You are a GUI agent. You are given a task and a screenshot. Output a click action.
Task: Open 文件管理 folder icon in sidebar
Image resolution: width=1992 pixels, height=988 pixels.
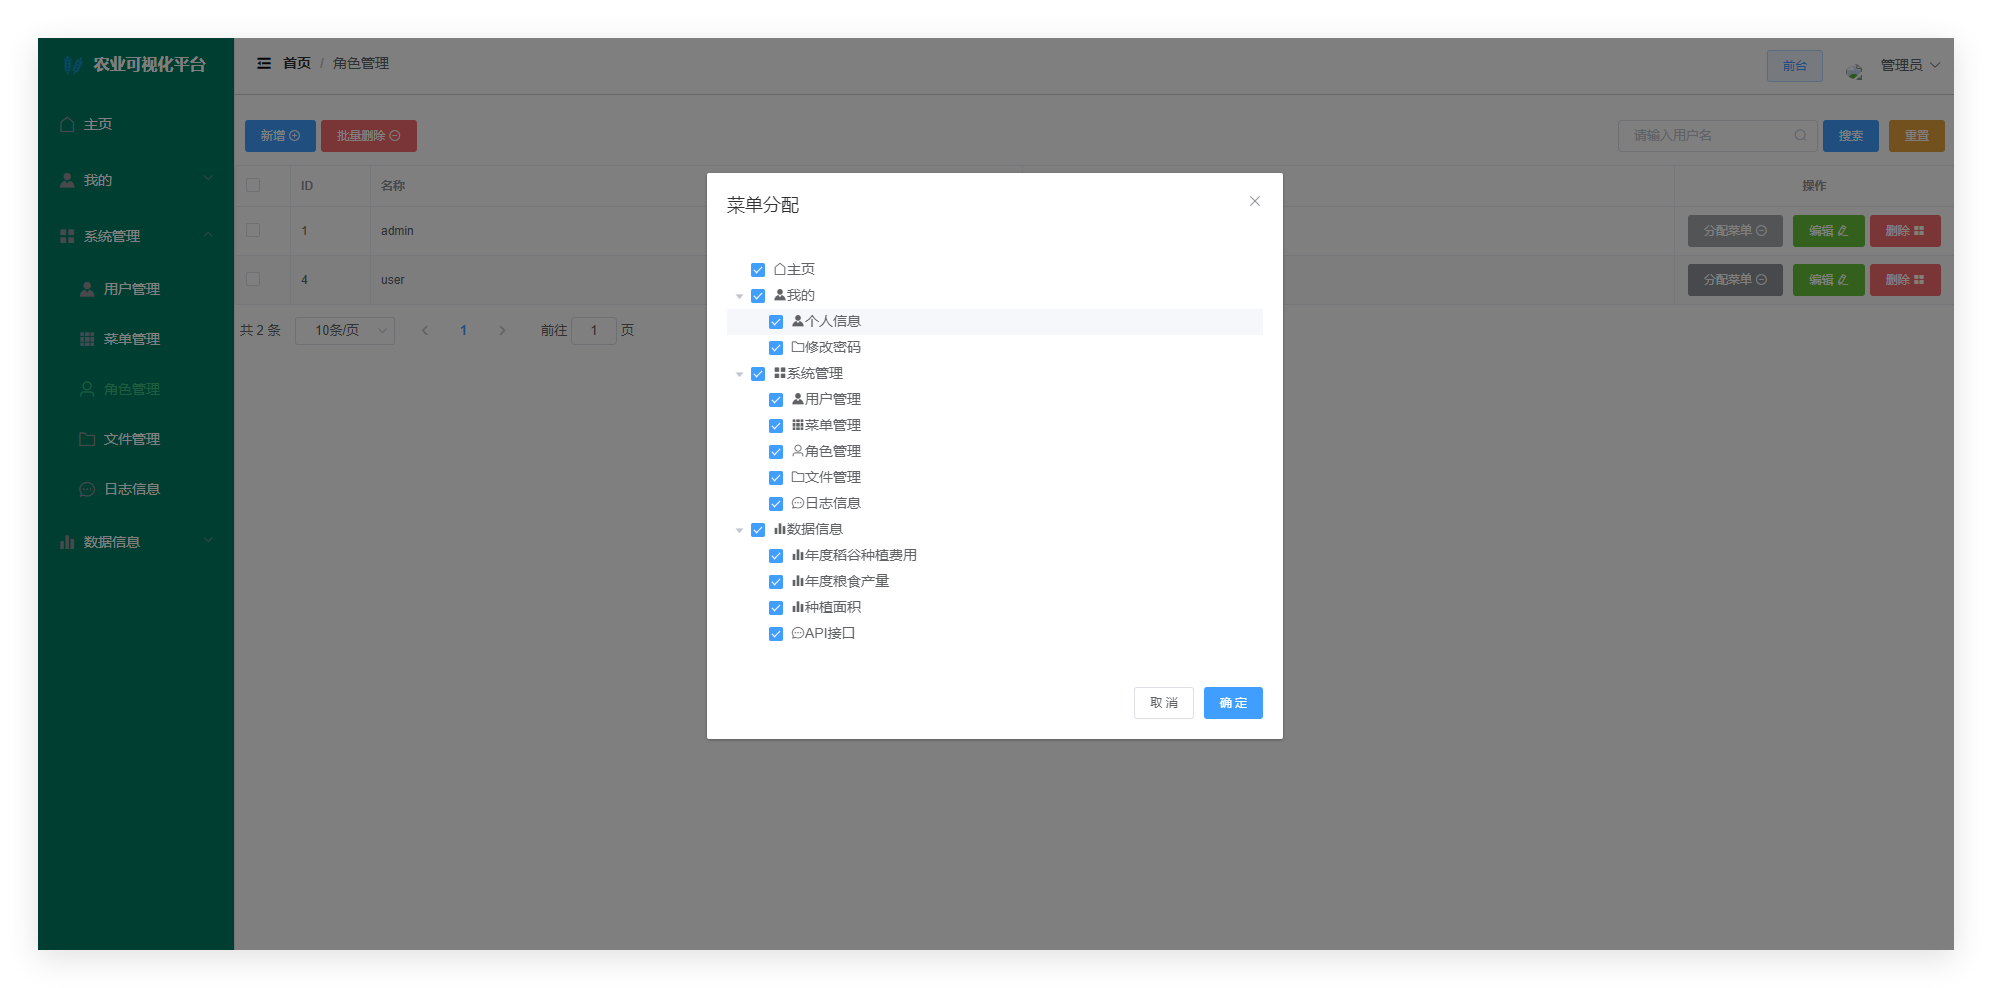point(86,438)
